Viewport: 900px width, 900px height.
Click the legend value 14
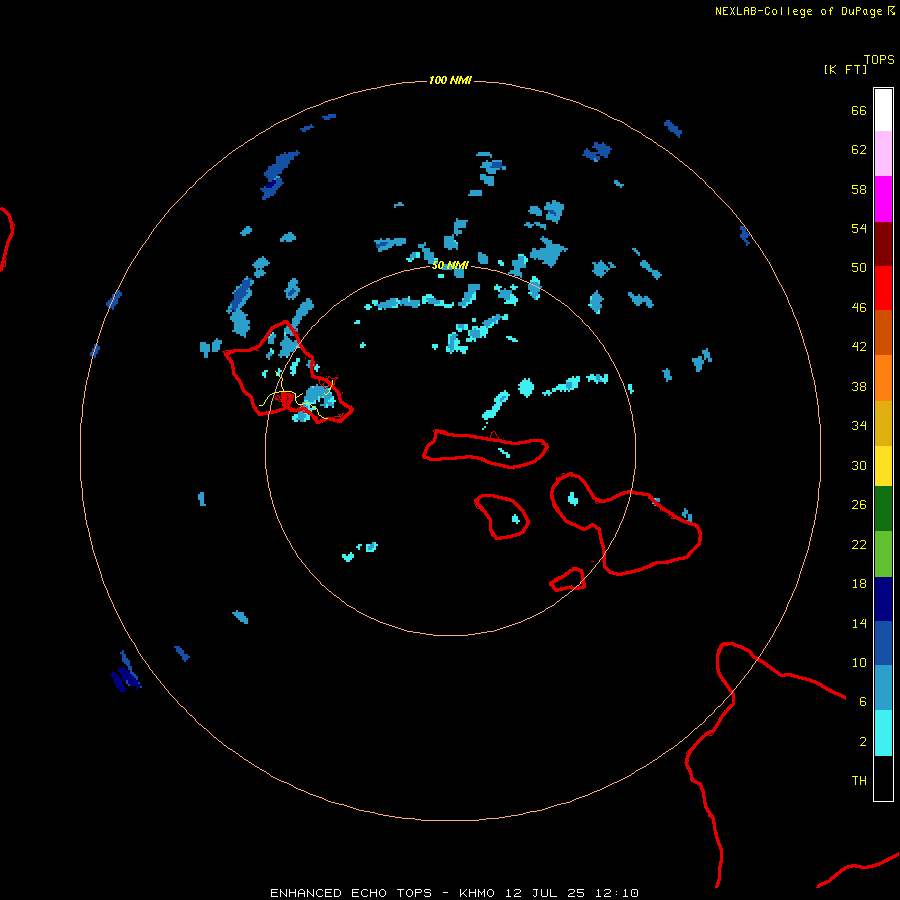click(859, 623)
